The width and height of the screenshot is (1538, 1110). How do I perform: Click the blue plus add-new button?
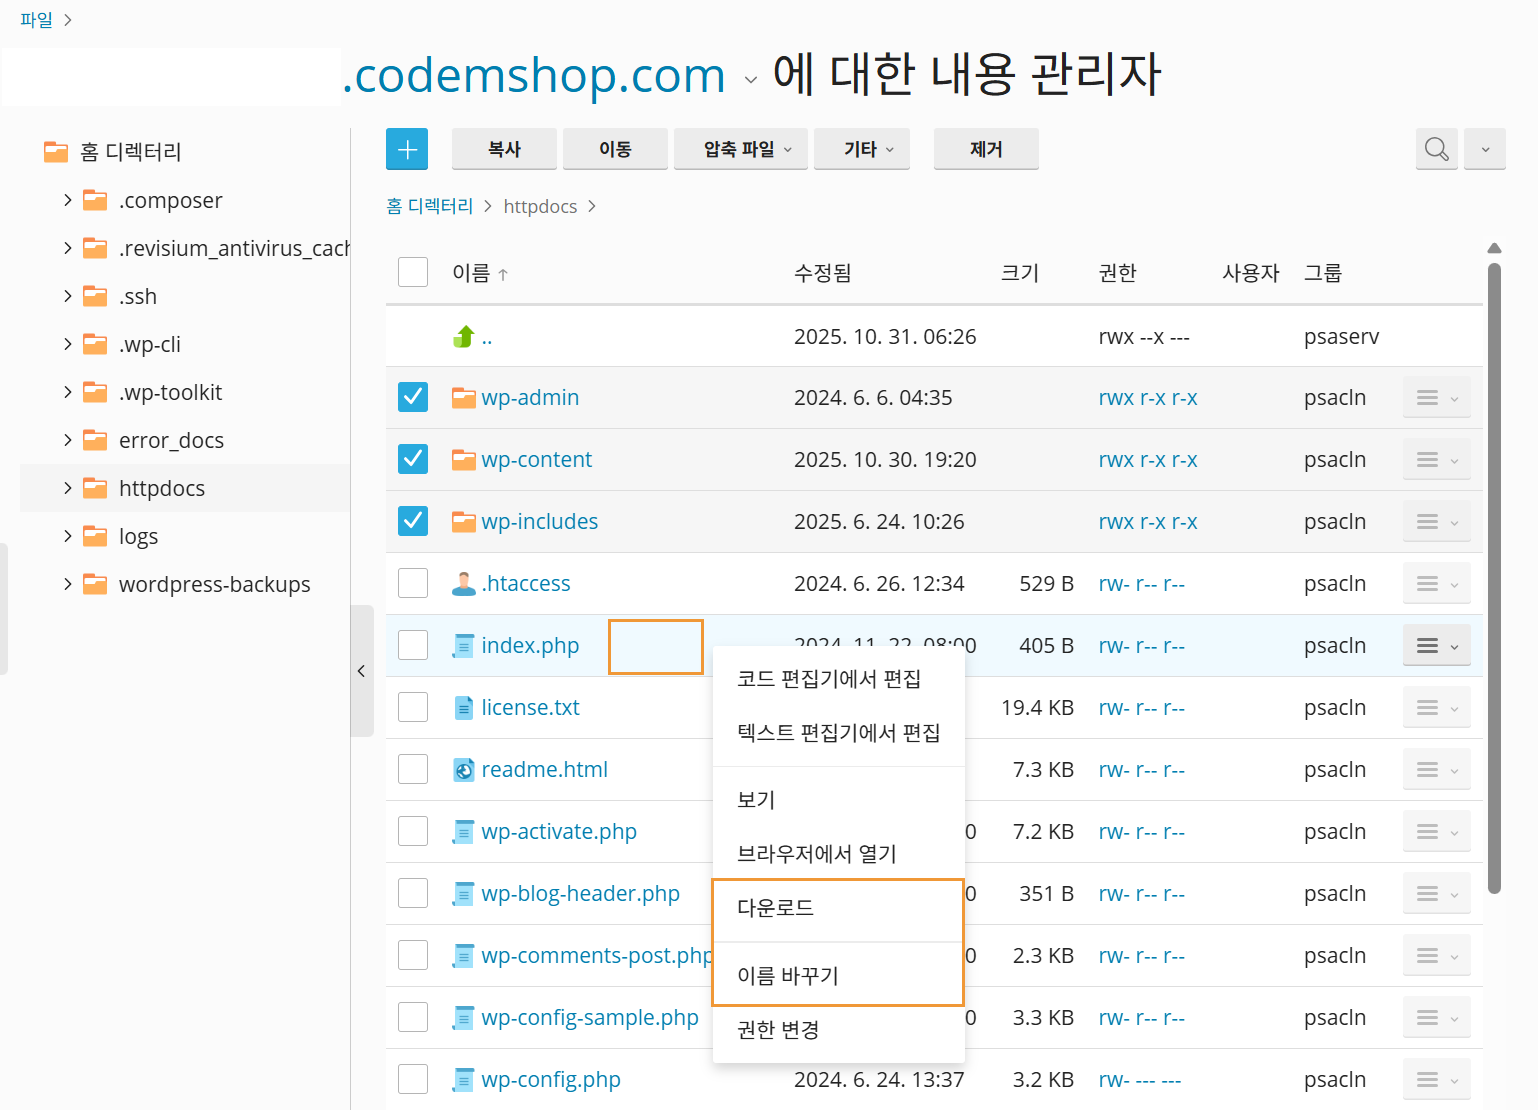pos(407,149)
